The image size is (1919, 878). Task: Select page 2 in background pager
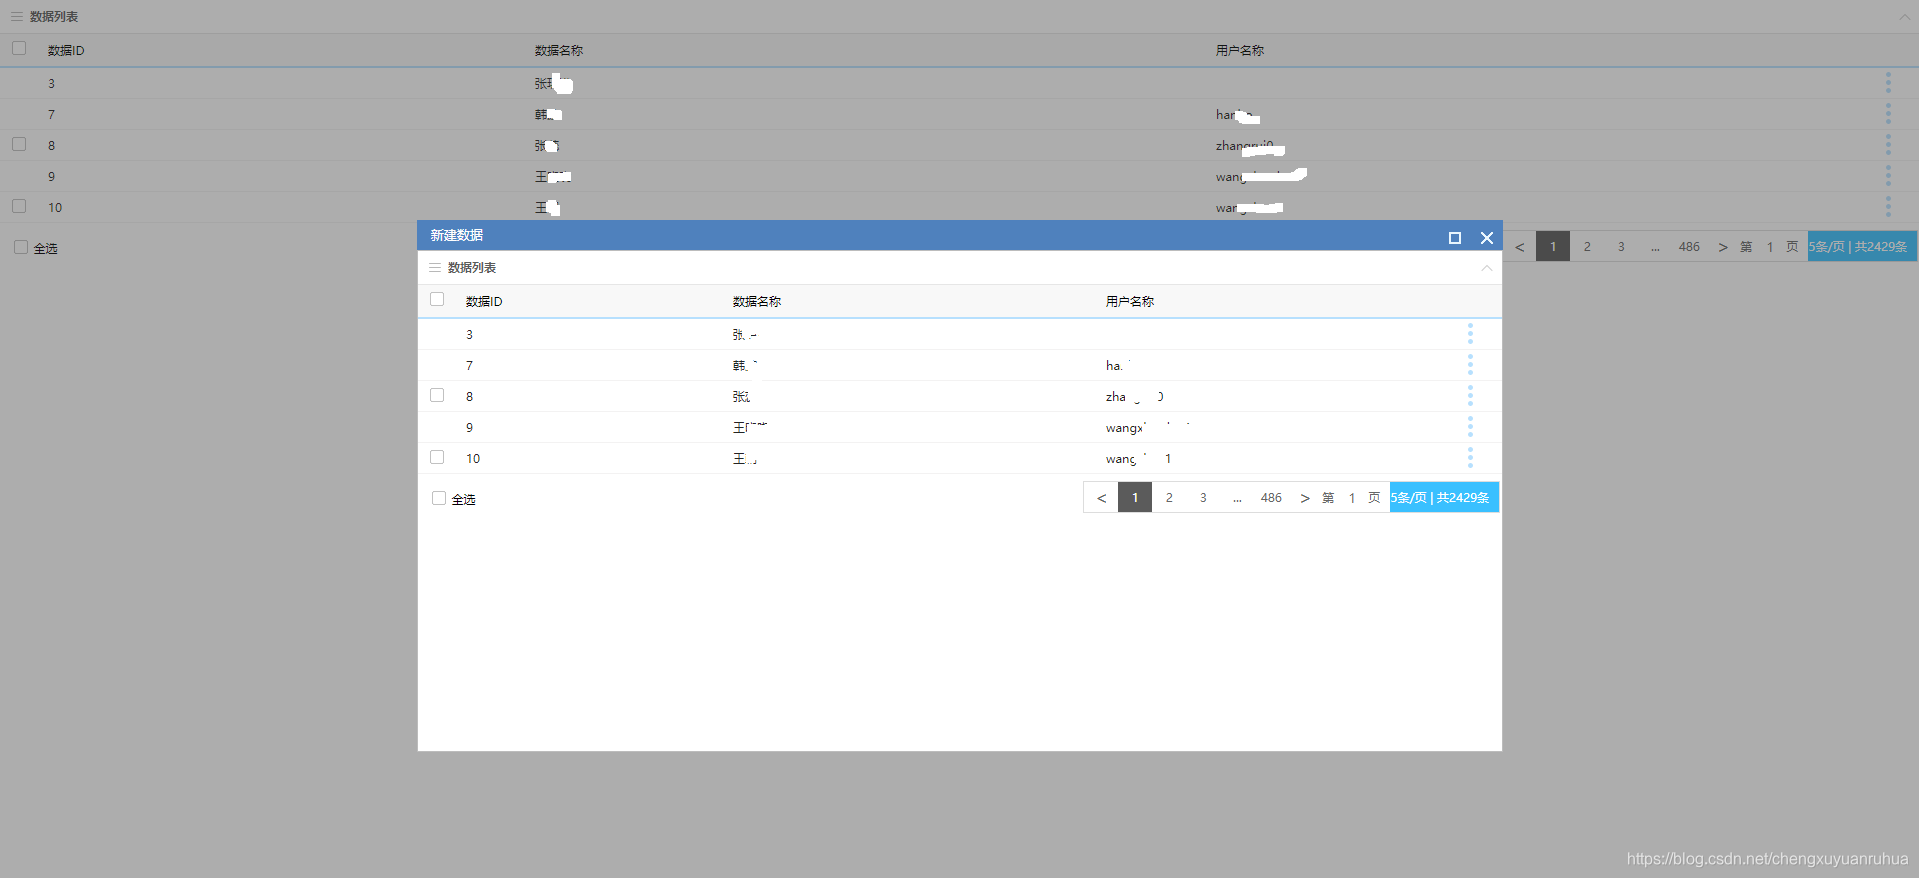coord(1587,246)
